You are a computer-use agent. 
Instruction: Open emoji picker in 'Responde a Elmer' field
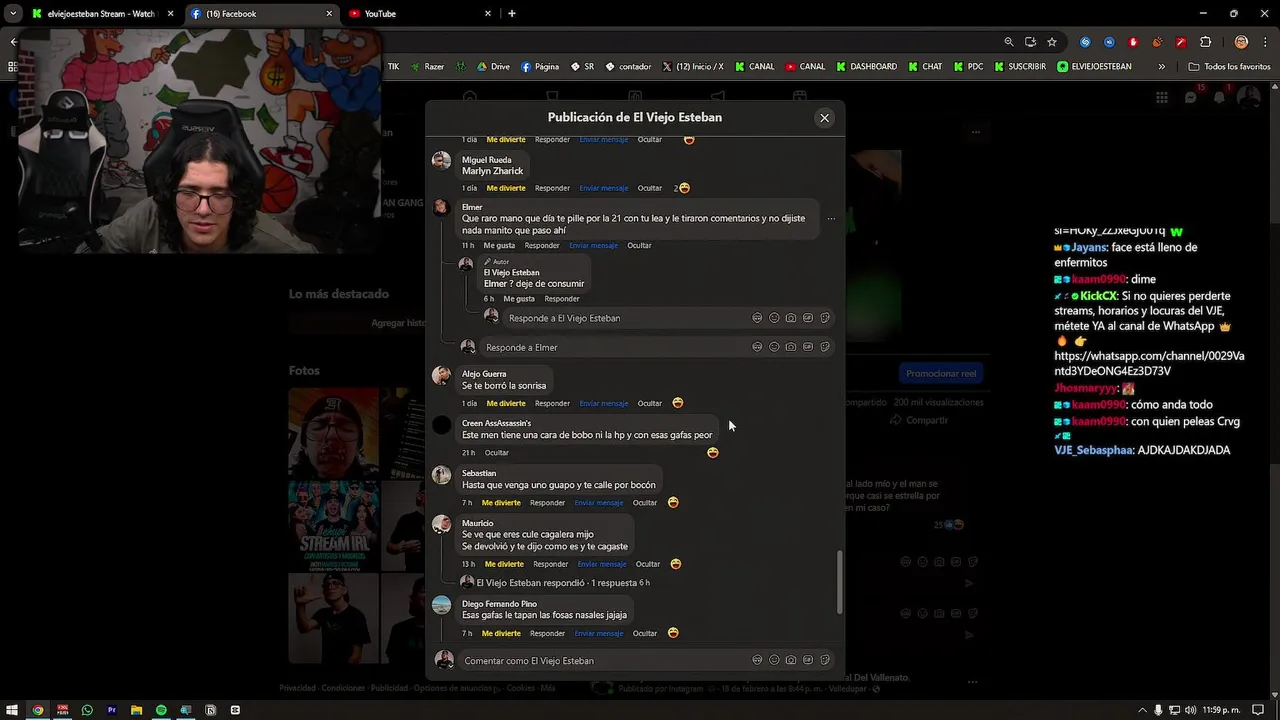coord(774,347)
